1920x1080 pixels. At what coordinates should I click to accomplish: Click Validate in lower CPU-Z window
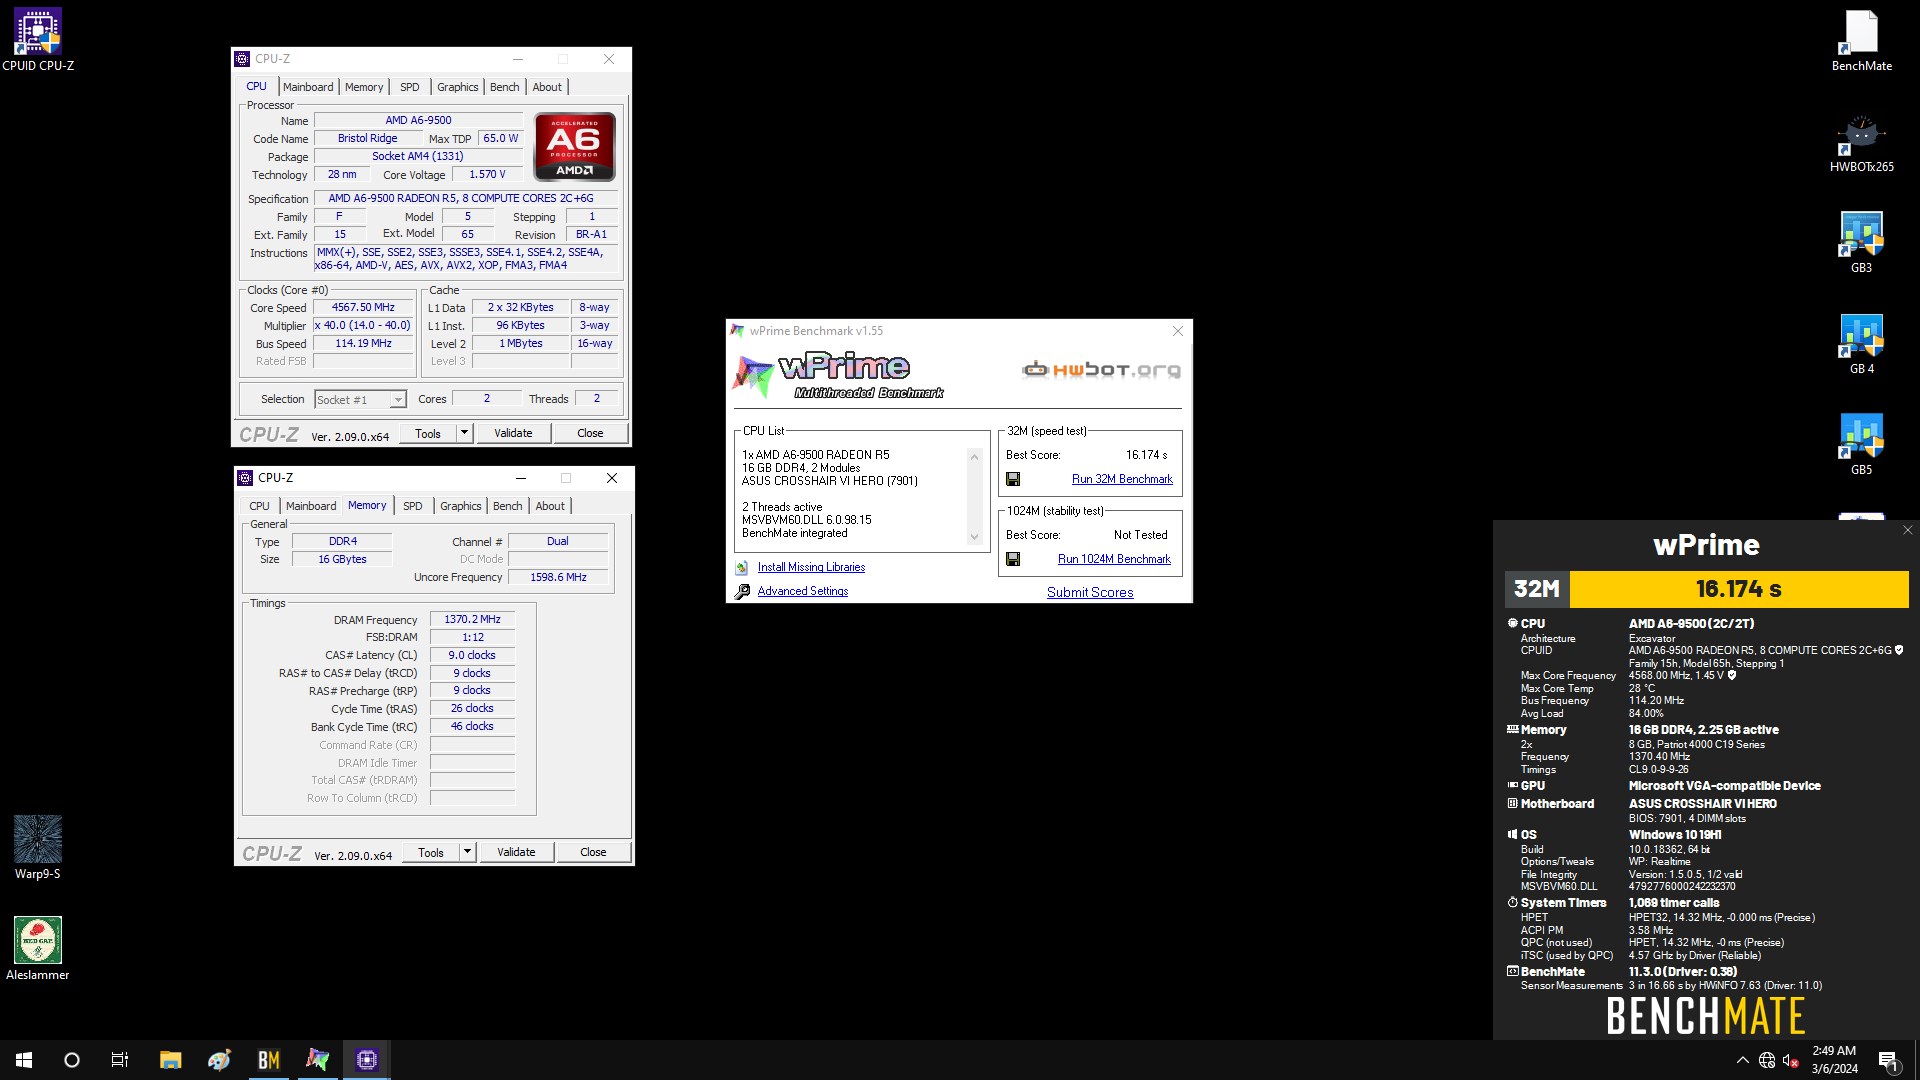coord(516,852)
